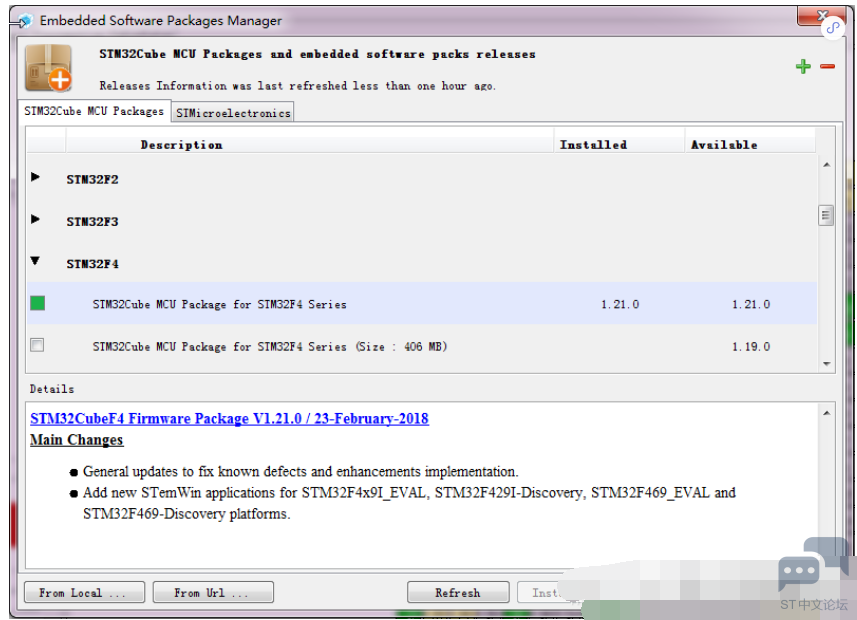Click the From Local button
This screenshot has height=620, width=857.
[x=85, y=593]
